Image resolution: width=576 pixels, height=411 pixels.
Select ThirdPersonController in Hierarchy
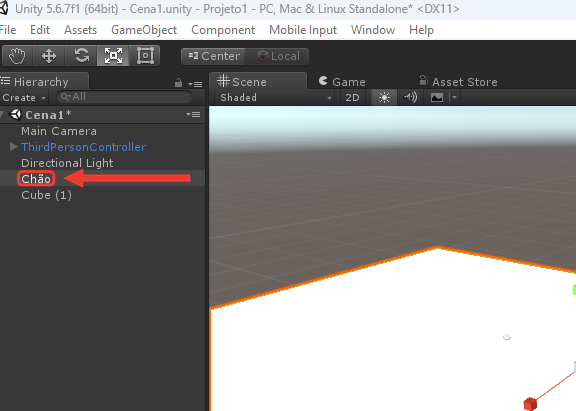pyautogui.click(x=102, y=147)
